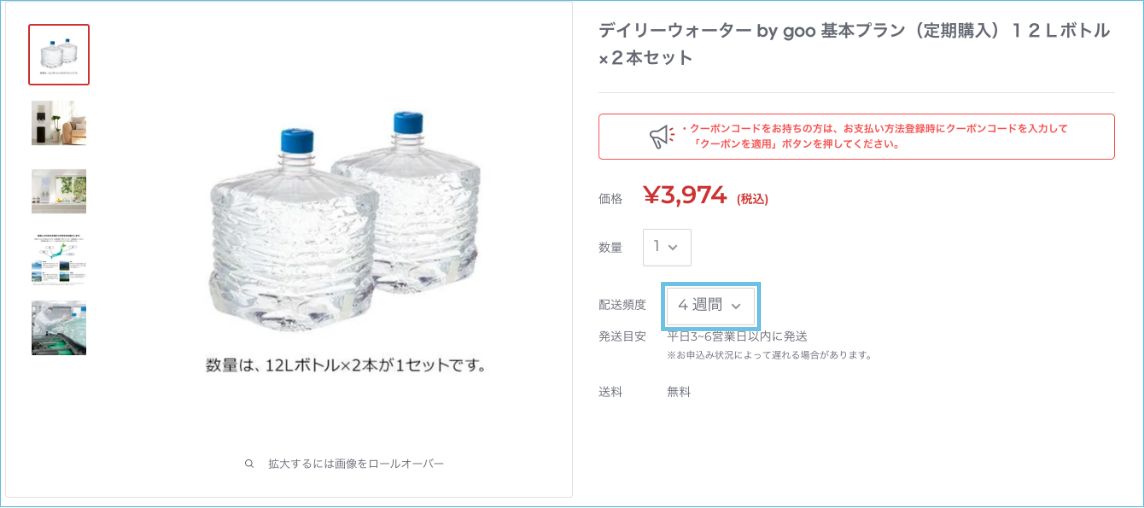This screenshot has width=1144, height=508.
Task: Click the (税込) tax-included label
Action: [752, 199]
